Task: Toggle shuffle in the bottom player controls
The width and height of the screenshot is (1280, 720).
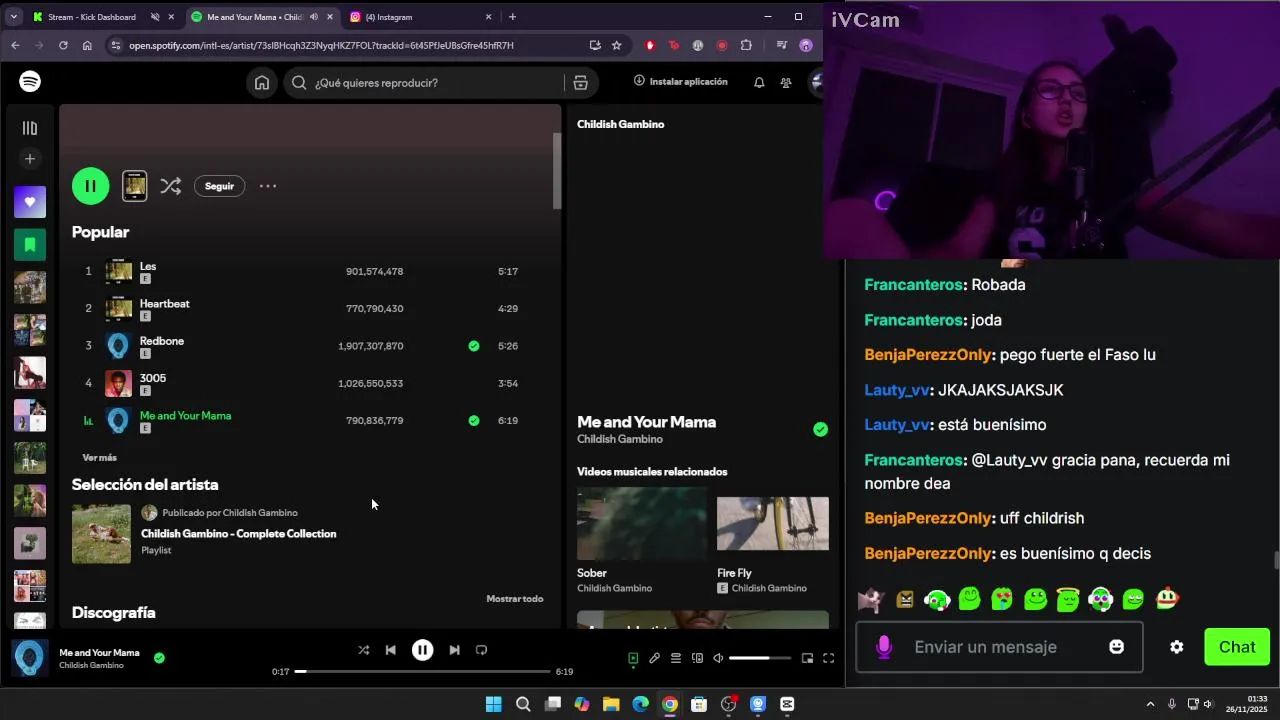Action: coord(364,650)
